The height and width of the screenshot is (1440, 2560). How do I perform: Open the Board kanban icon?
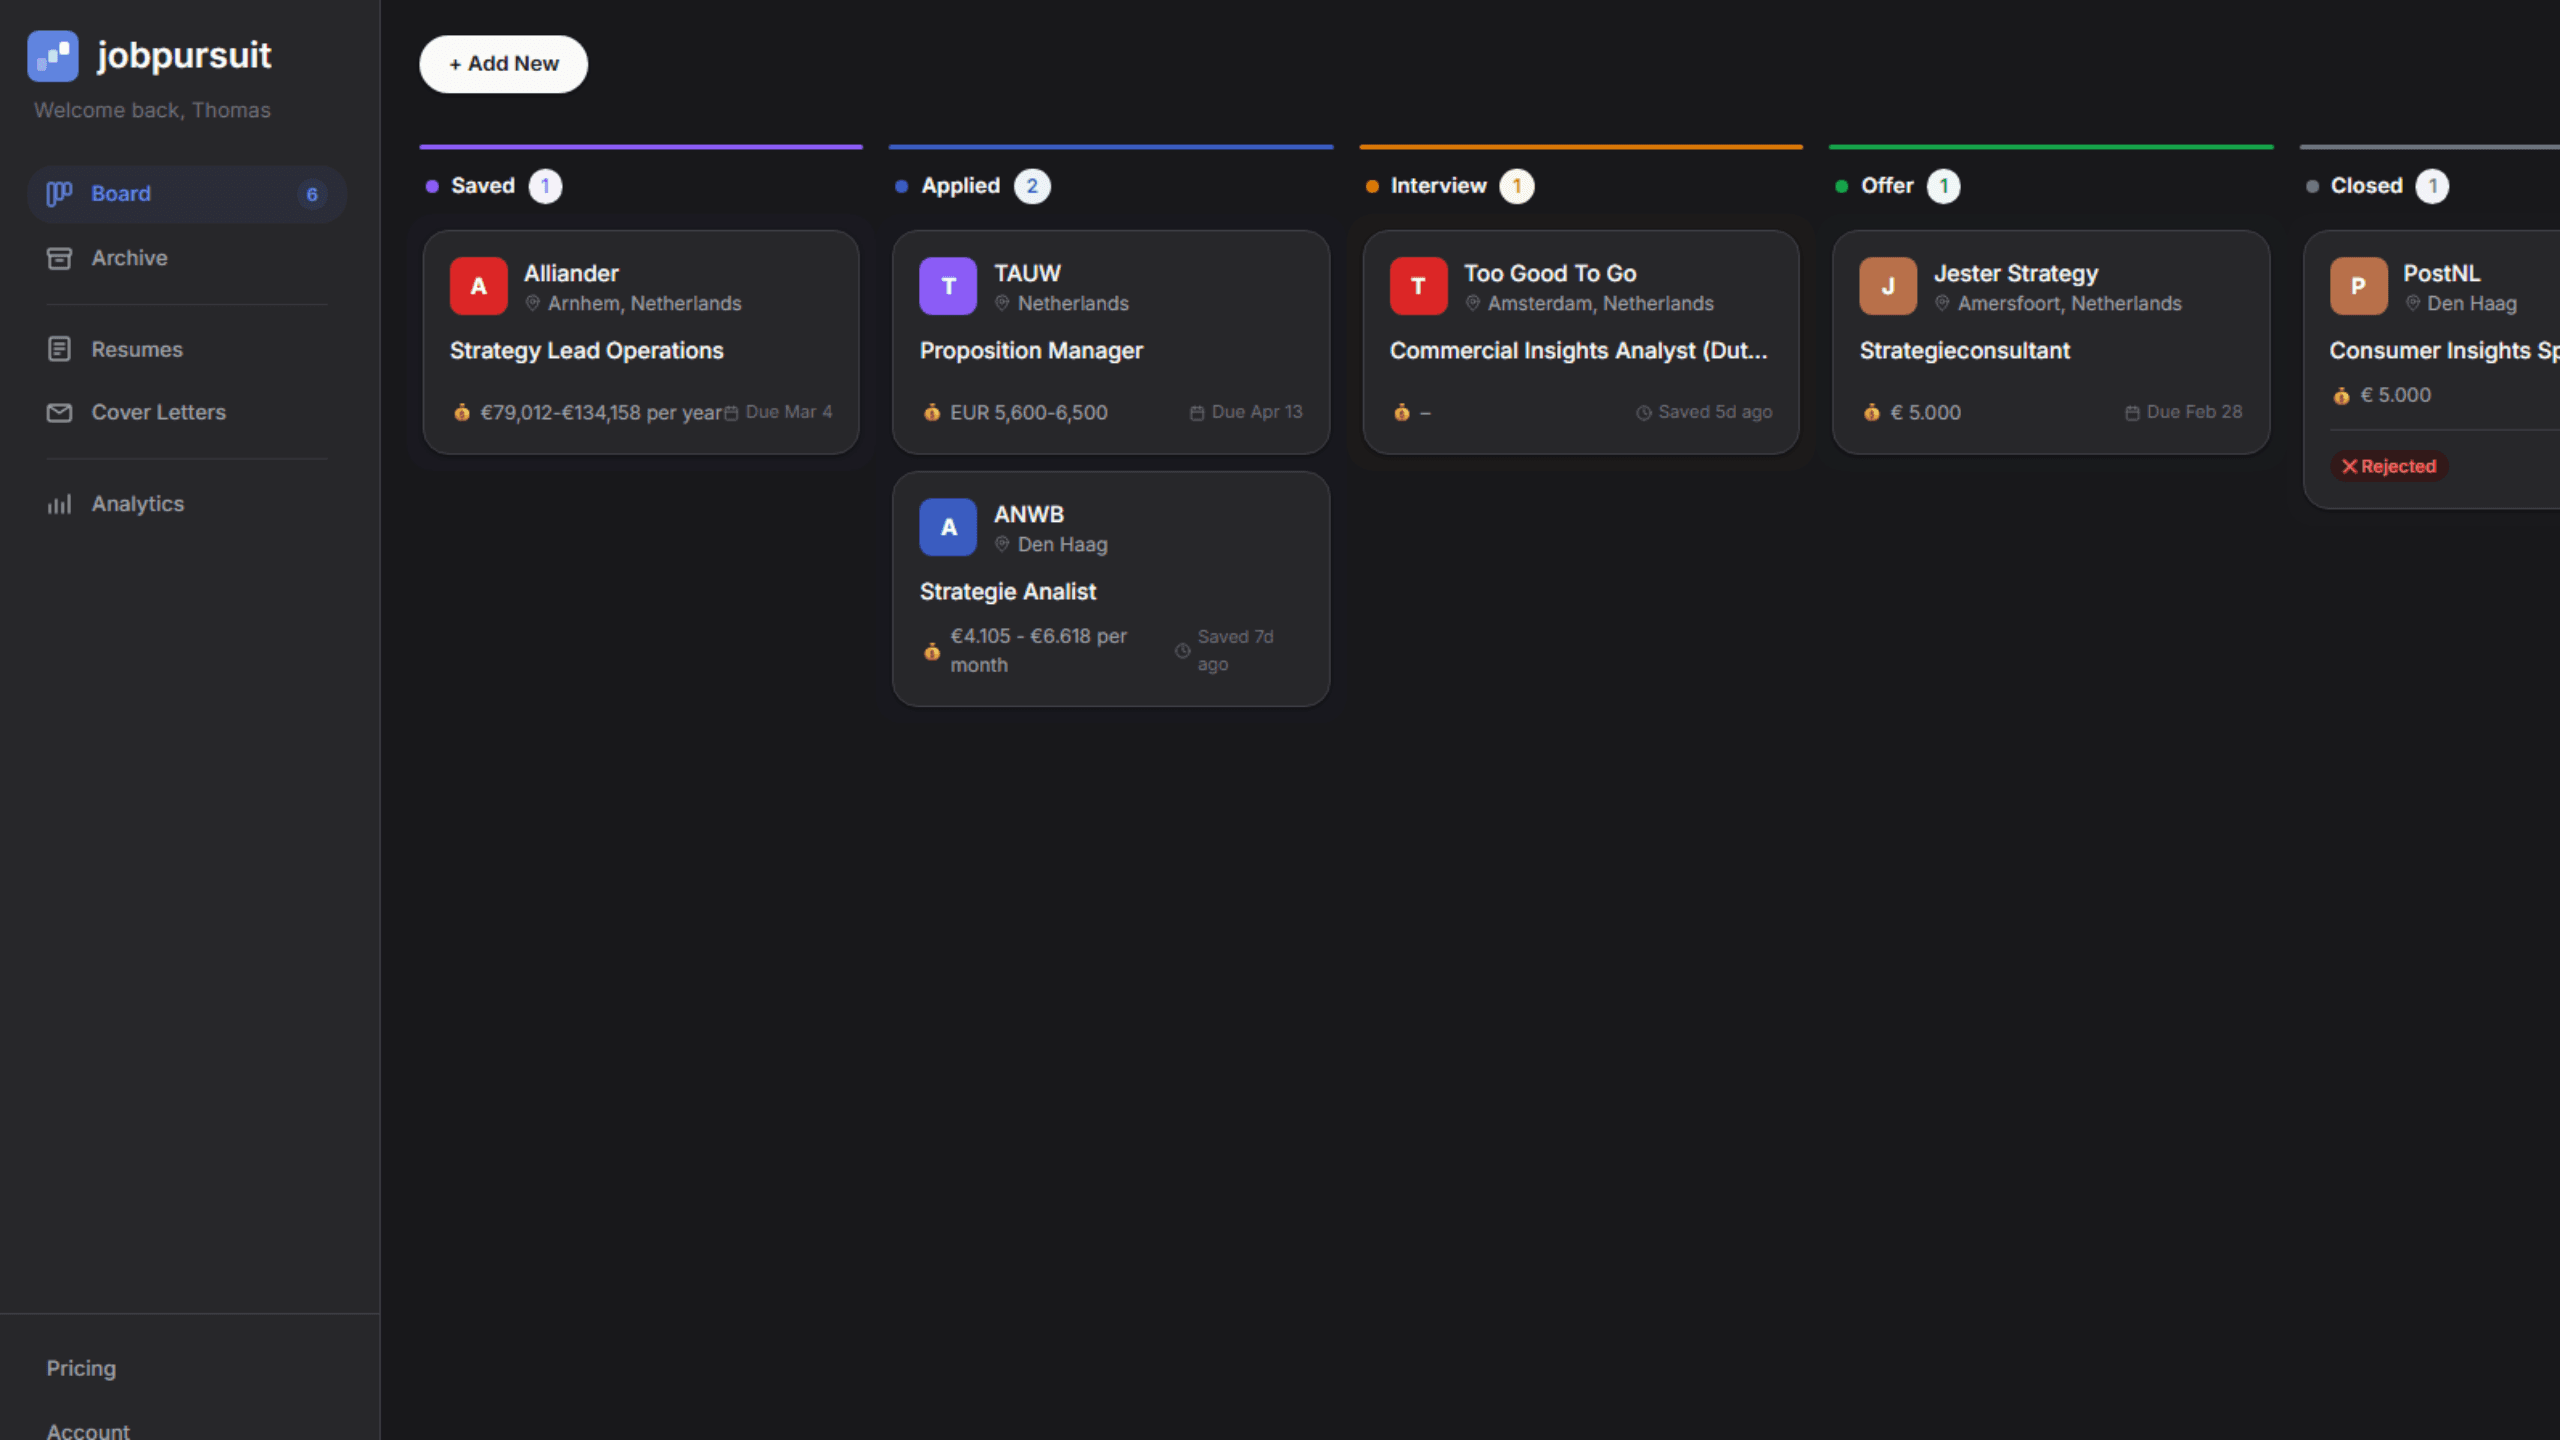[58, 193]
